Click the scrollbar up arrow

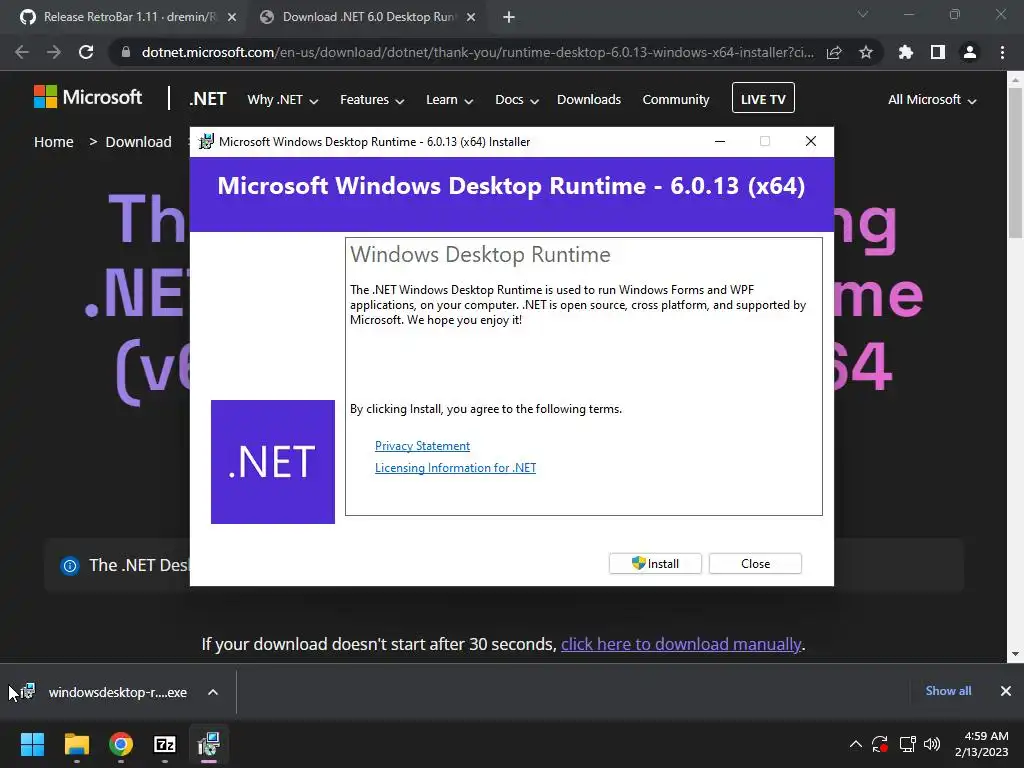1016,80
